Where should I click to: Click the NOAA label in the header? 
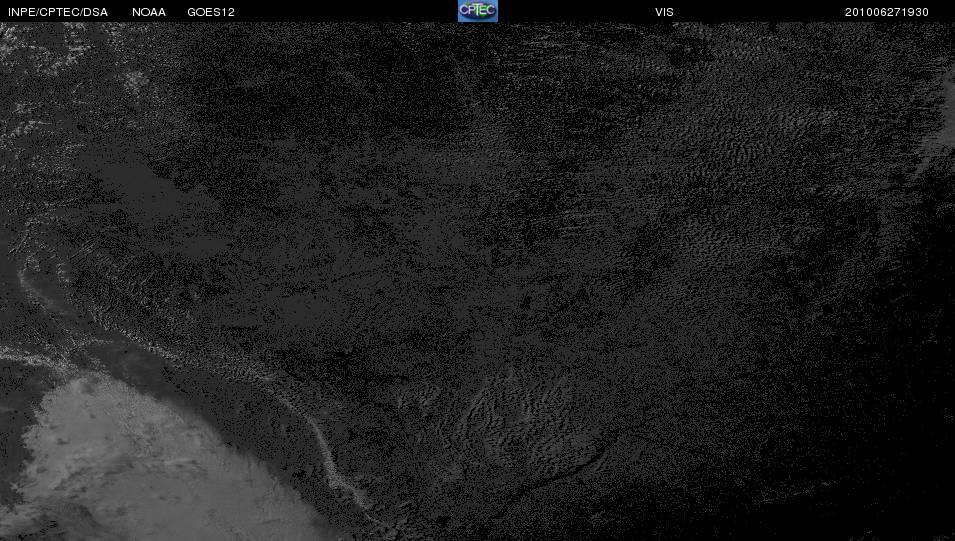point(149,12)
